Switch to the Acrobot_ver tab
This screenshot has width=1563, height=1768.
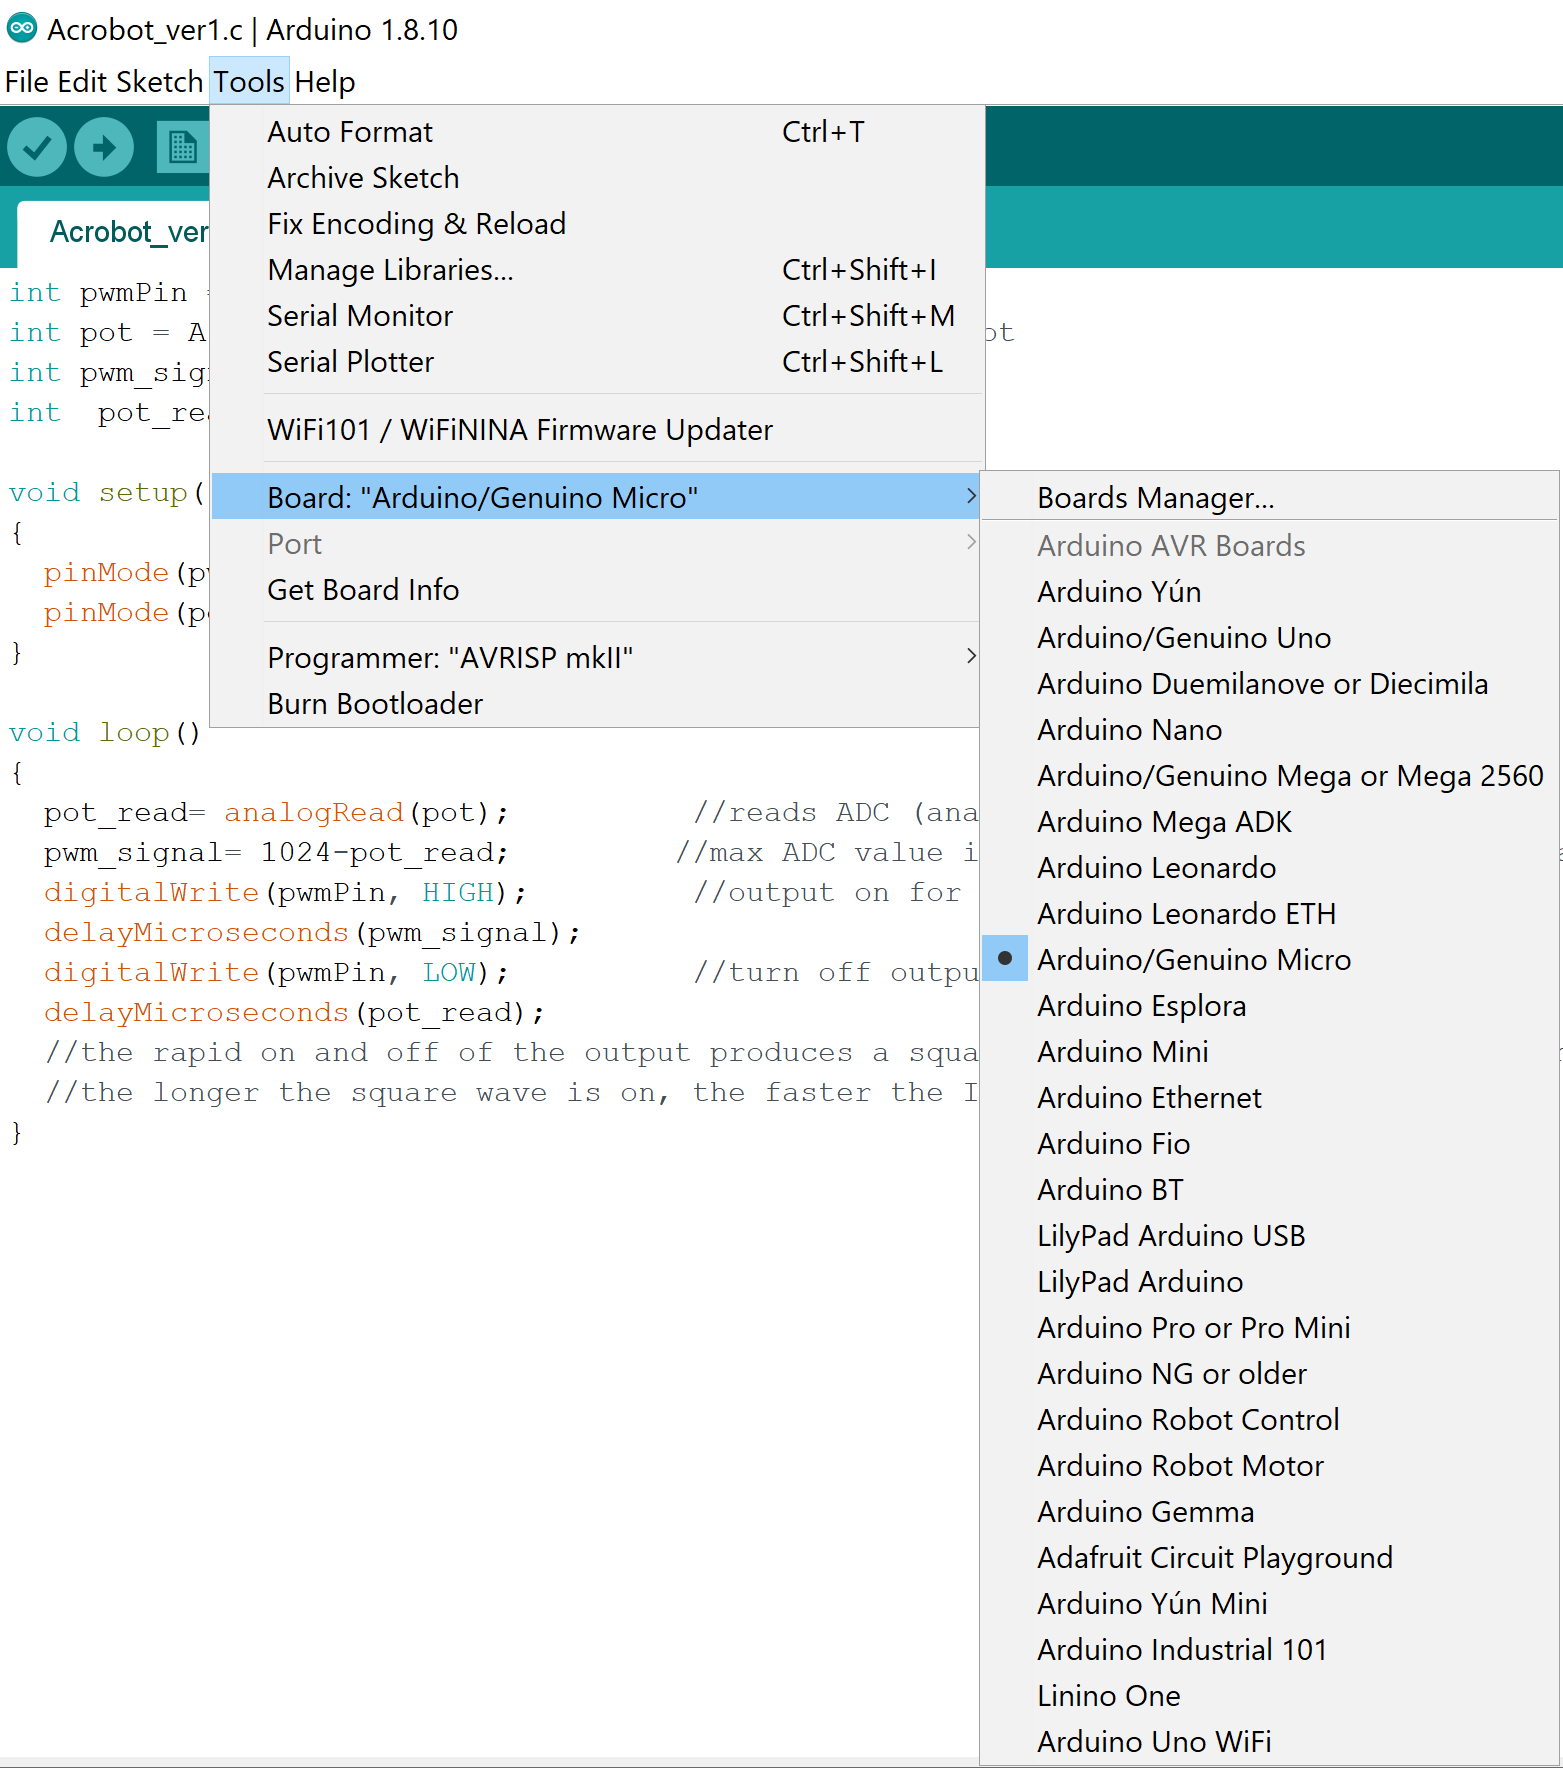pyautogui.click(x=114, y=233)
